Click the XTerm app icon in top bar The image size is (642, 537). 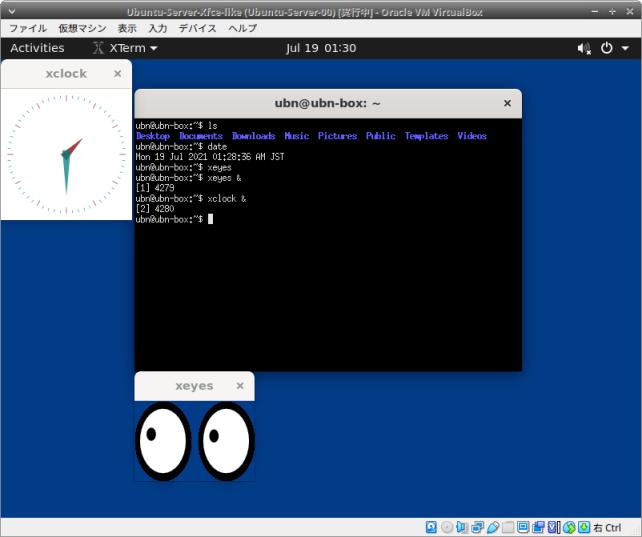[98, 48]
